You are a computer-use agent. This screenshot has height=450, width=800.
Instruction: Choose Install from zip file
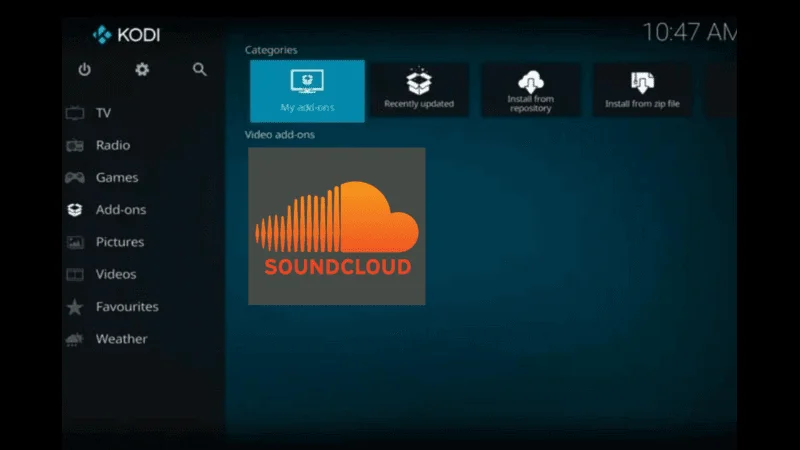[x=642, y=90]
